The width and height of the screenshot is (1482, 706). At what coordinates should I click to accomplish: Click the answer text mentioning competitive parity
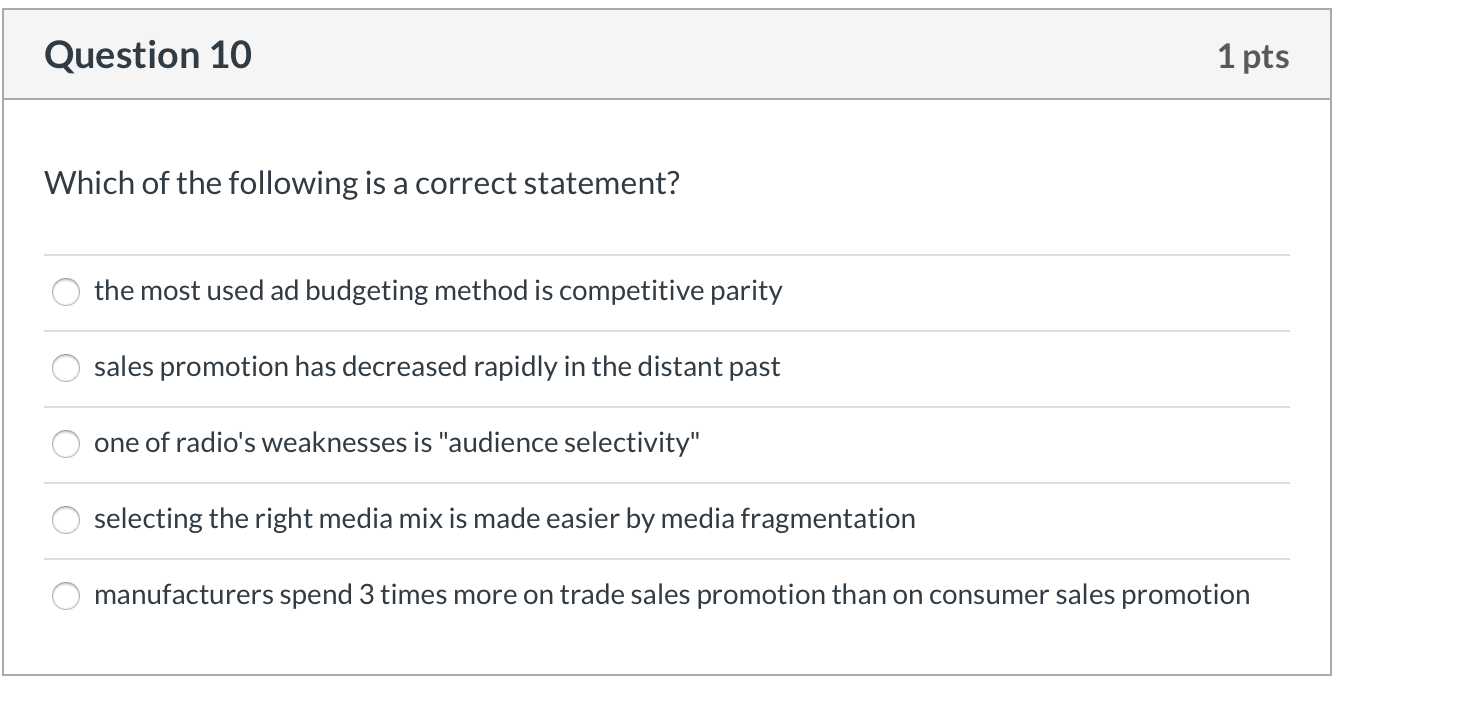tap(437, 291)
